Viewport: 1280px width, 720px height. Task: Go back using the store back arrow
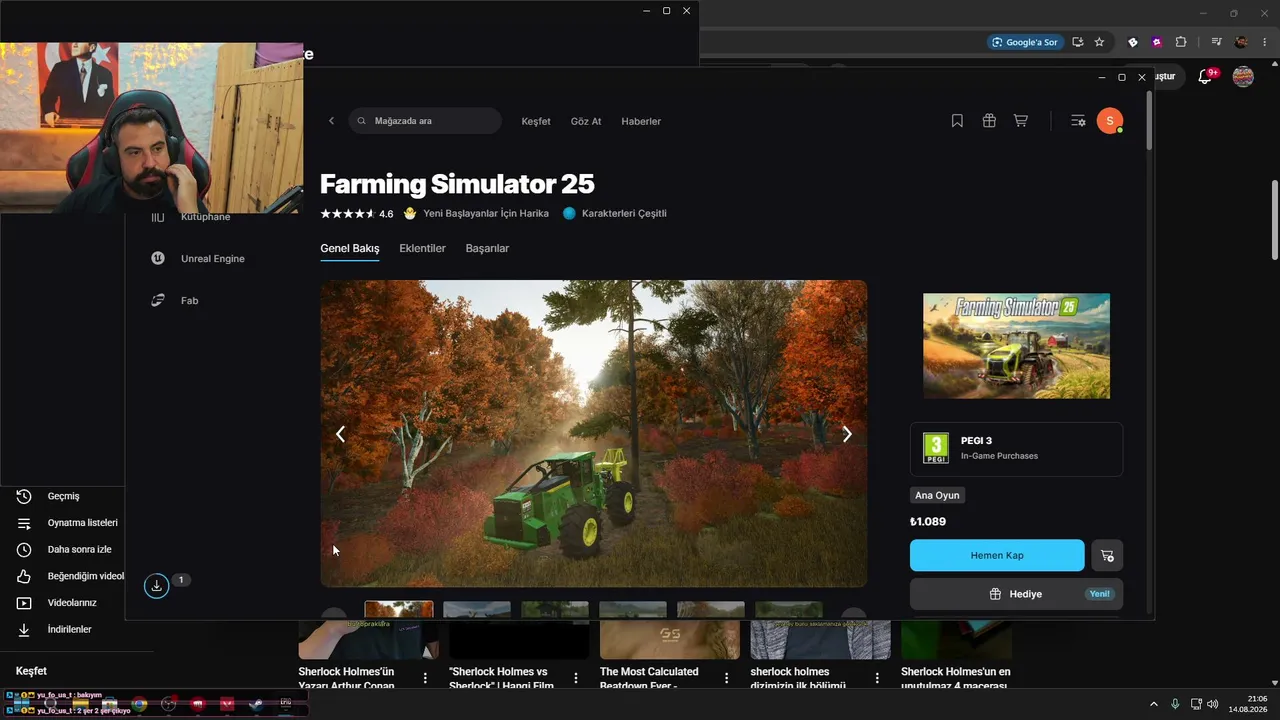(331, 121)
